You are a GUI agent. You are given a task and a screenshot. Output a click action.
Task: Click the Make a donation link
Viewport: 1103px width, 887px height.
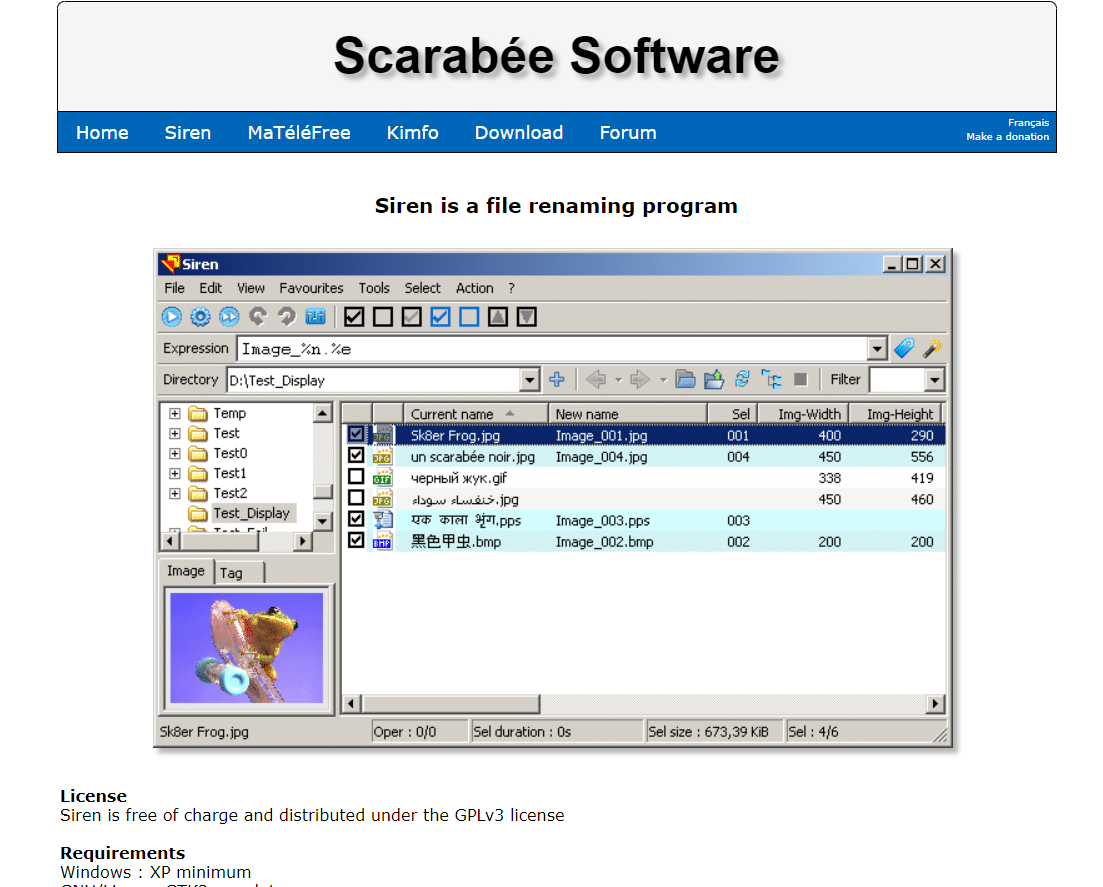click(x=1007, y=136)
